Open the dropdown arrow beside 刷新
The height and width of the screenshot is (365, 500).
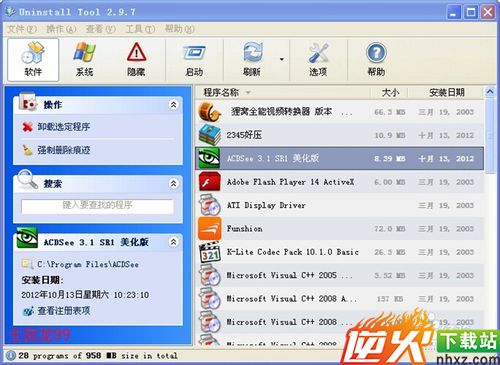tap(282, 59)
